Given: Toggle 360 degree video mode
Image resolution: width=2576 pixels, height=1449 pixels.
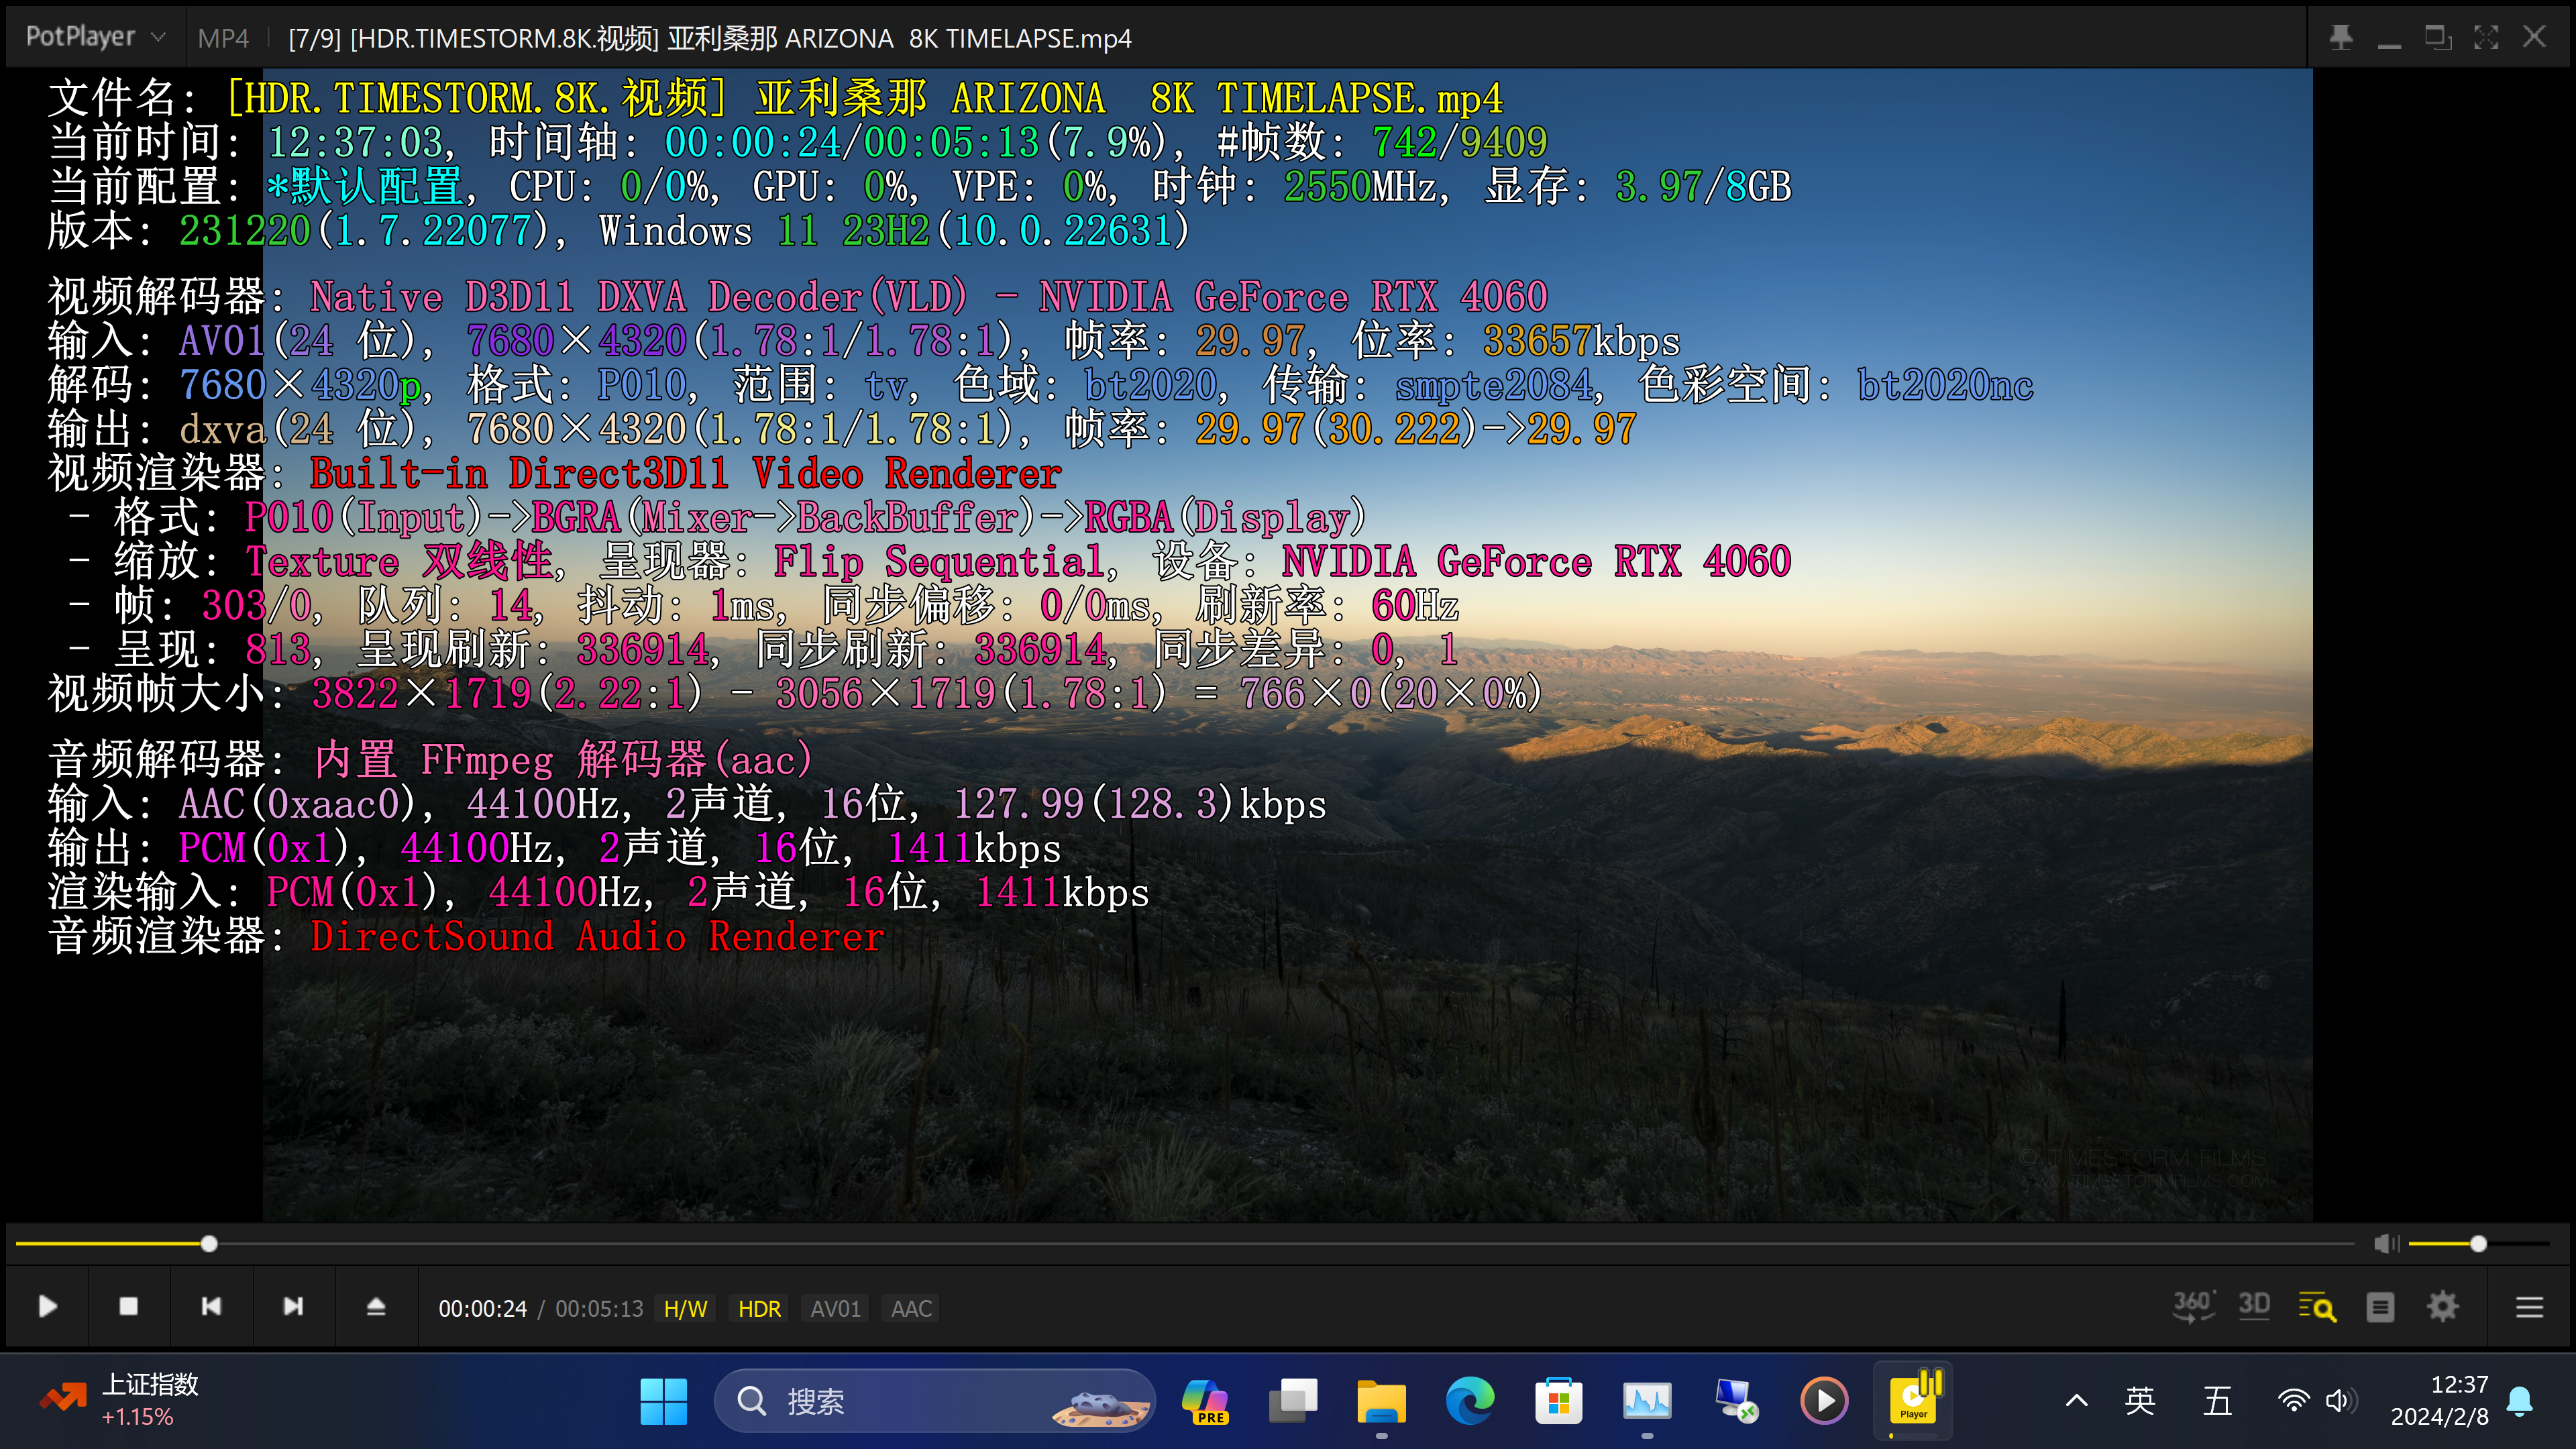Looking at the screenshot, I should [2193, 1306].
